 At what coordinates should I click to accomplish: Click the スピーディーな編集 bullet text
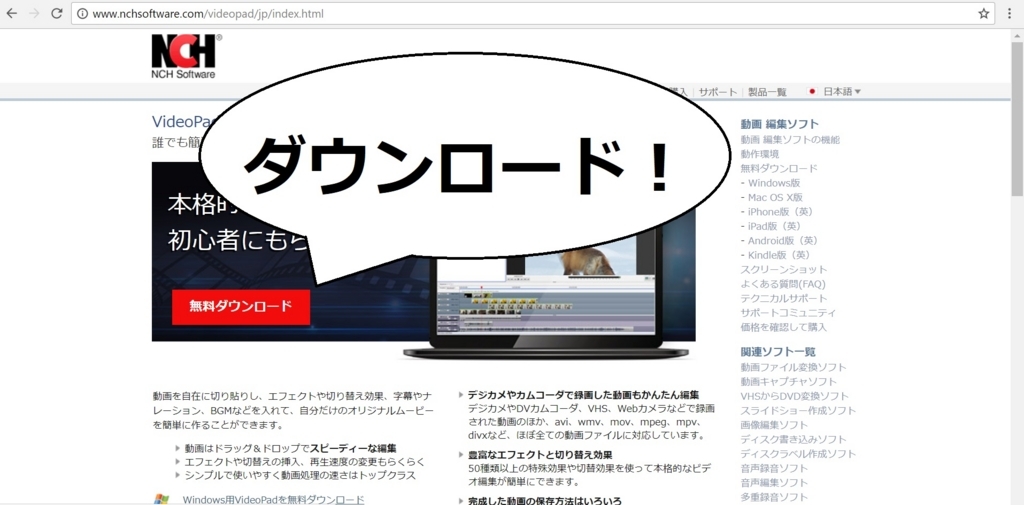(x=353, y=448)
